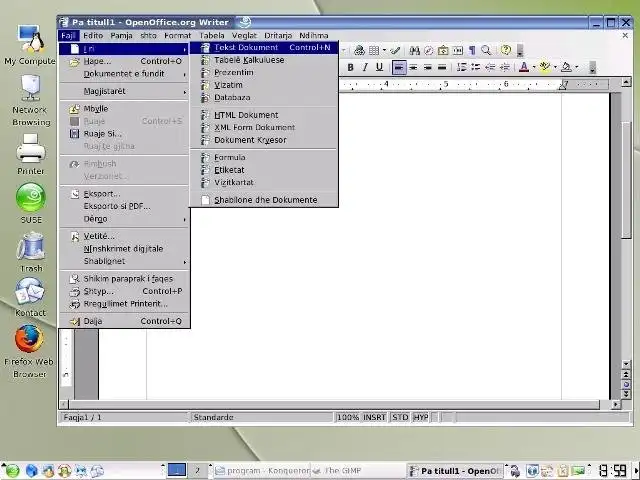Create a new Prezentim
Viewport: 640px width, 480px height.
tap(264, 73)
